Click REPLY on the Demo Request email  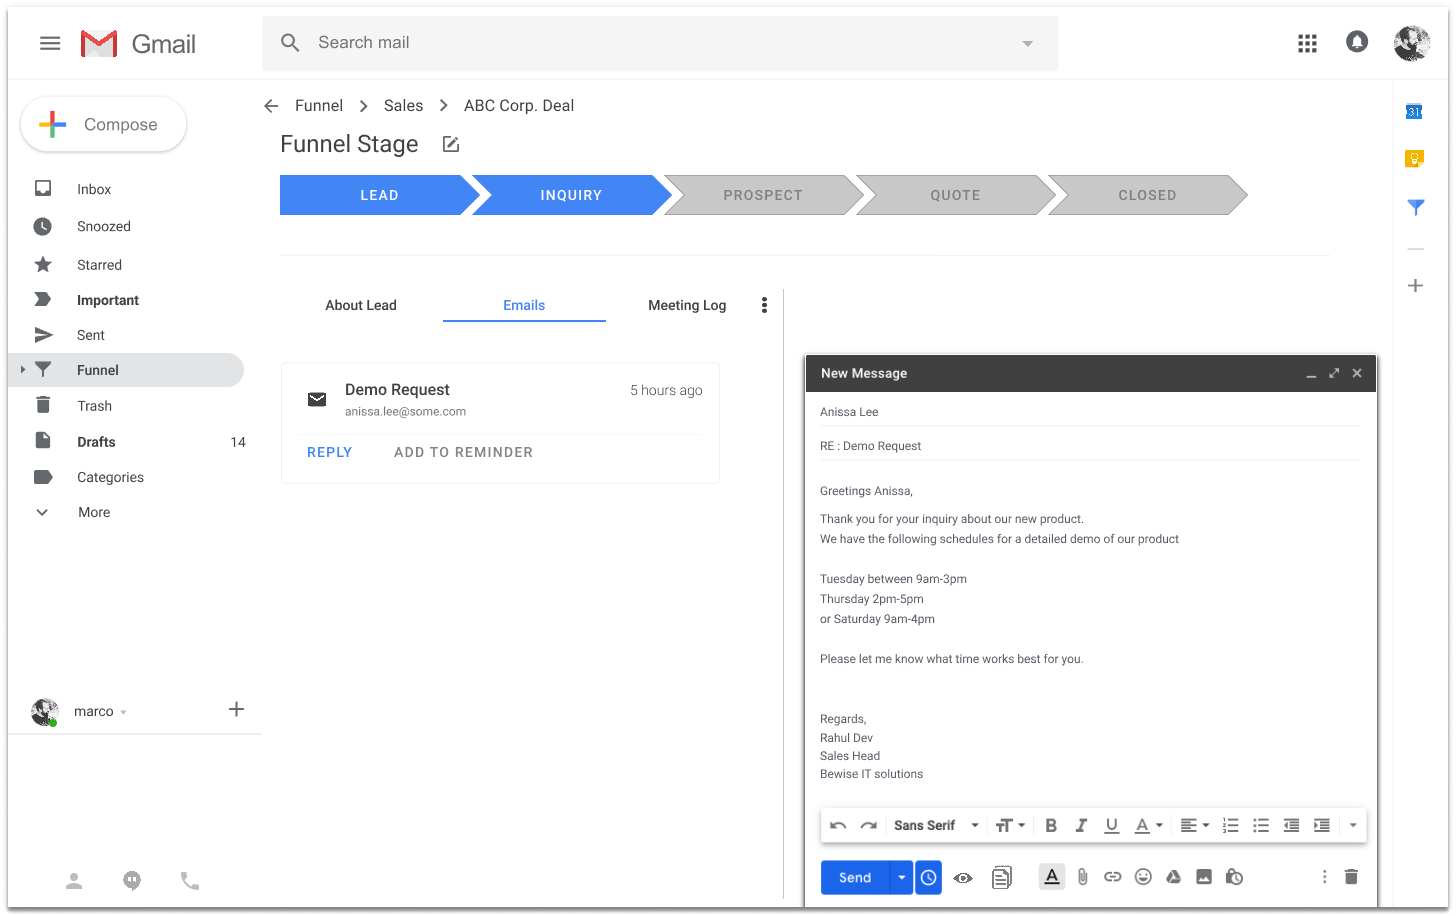pos(329,453)
